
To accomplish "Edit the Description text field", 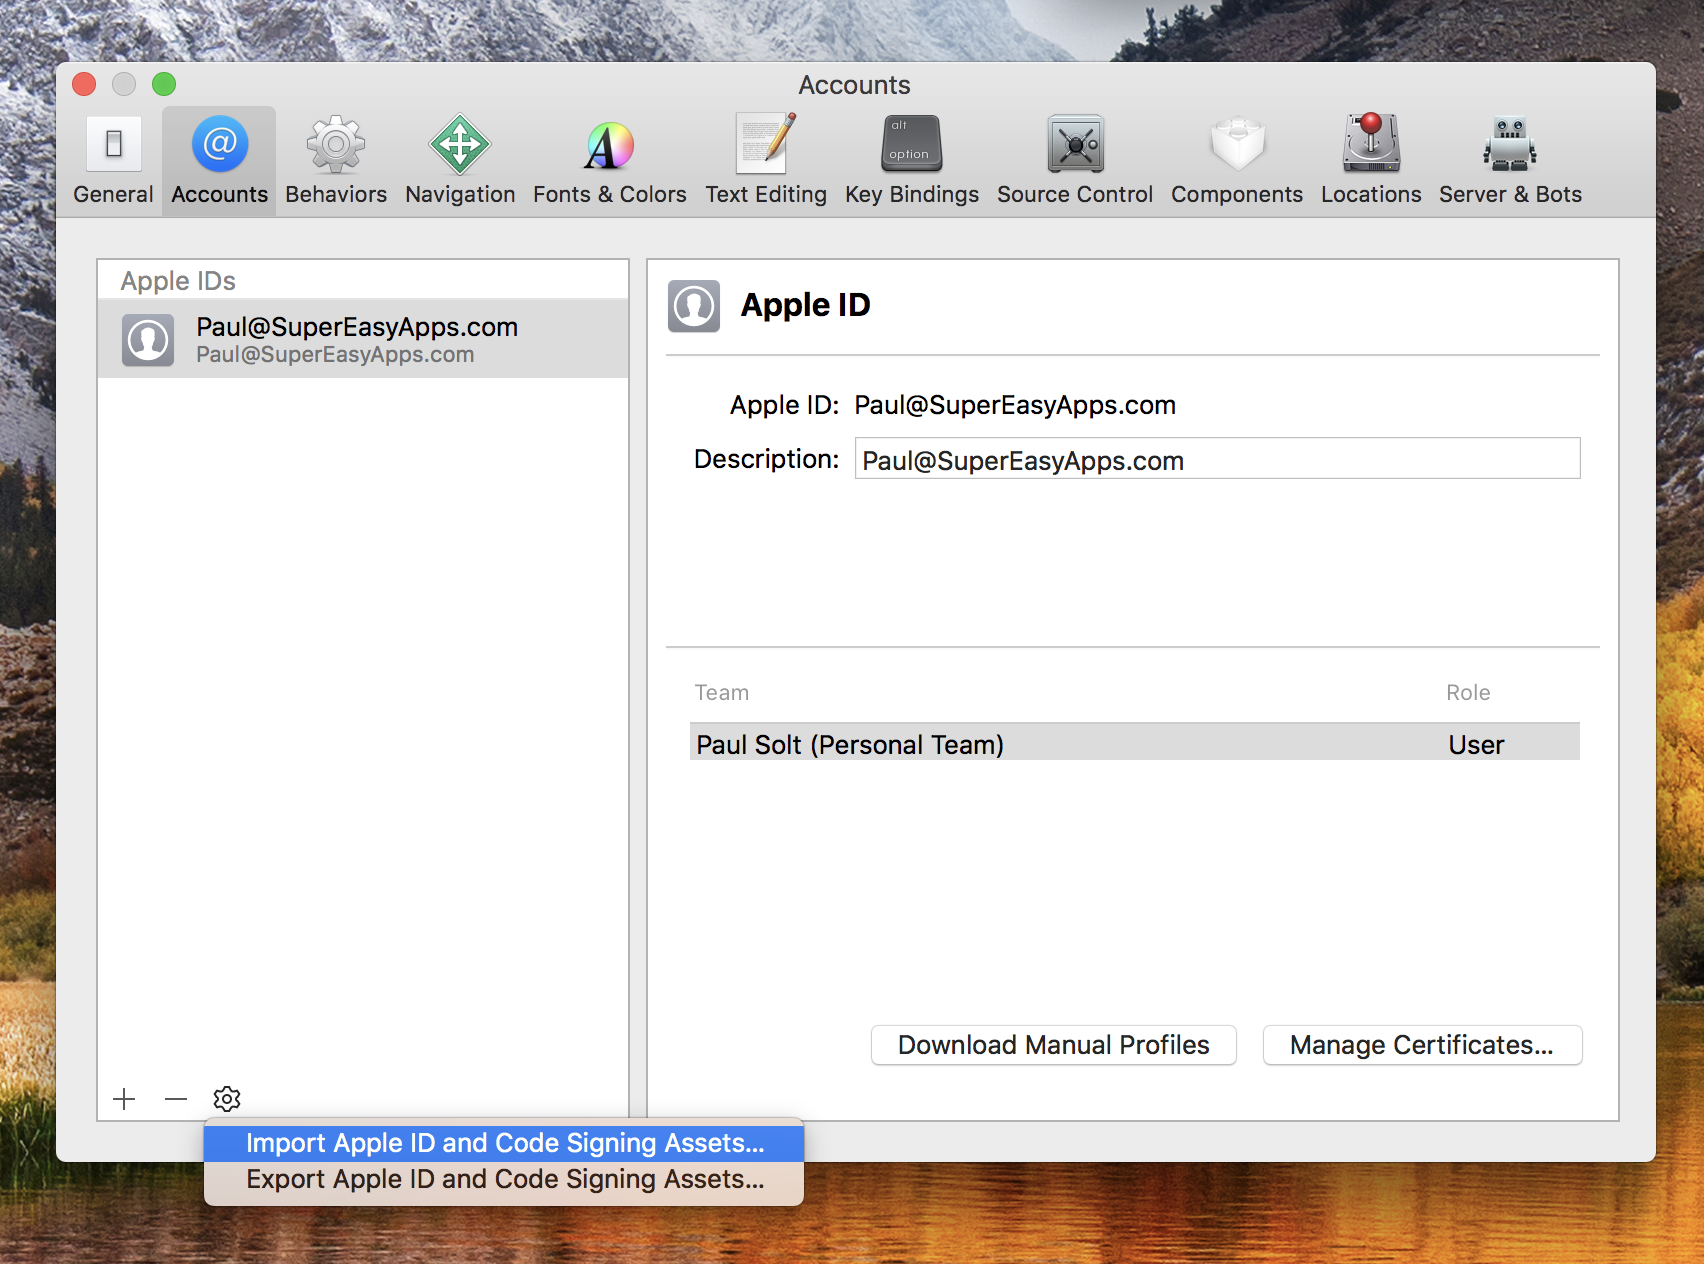I will point(1216,459).
